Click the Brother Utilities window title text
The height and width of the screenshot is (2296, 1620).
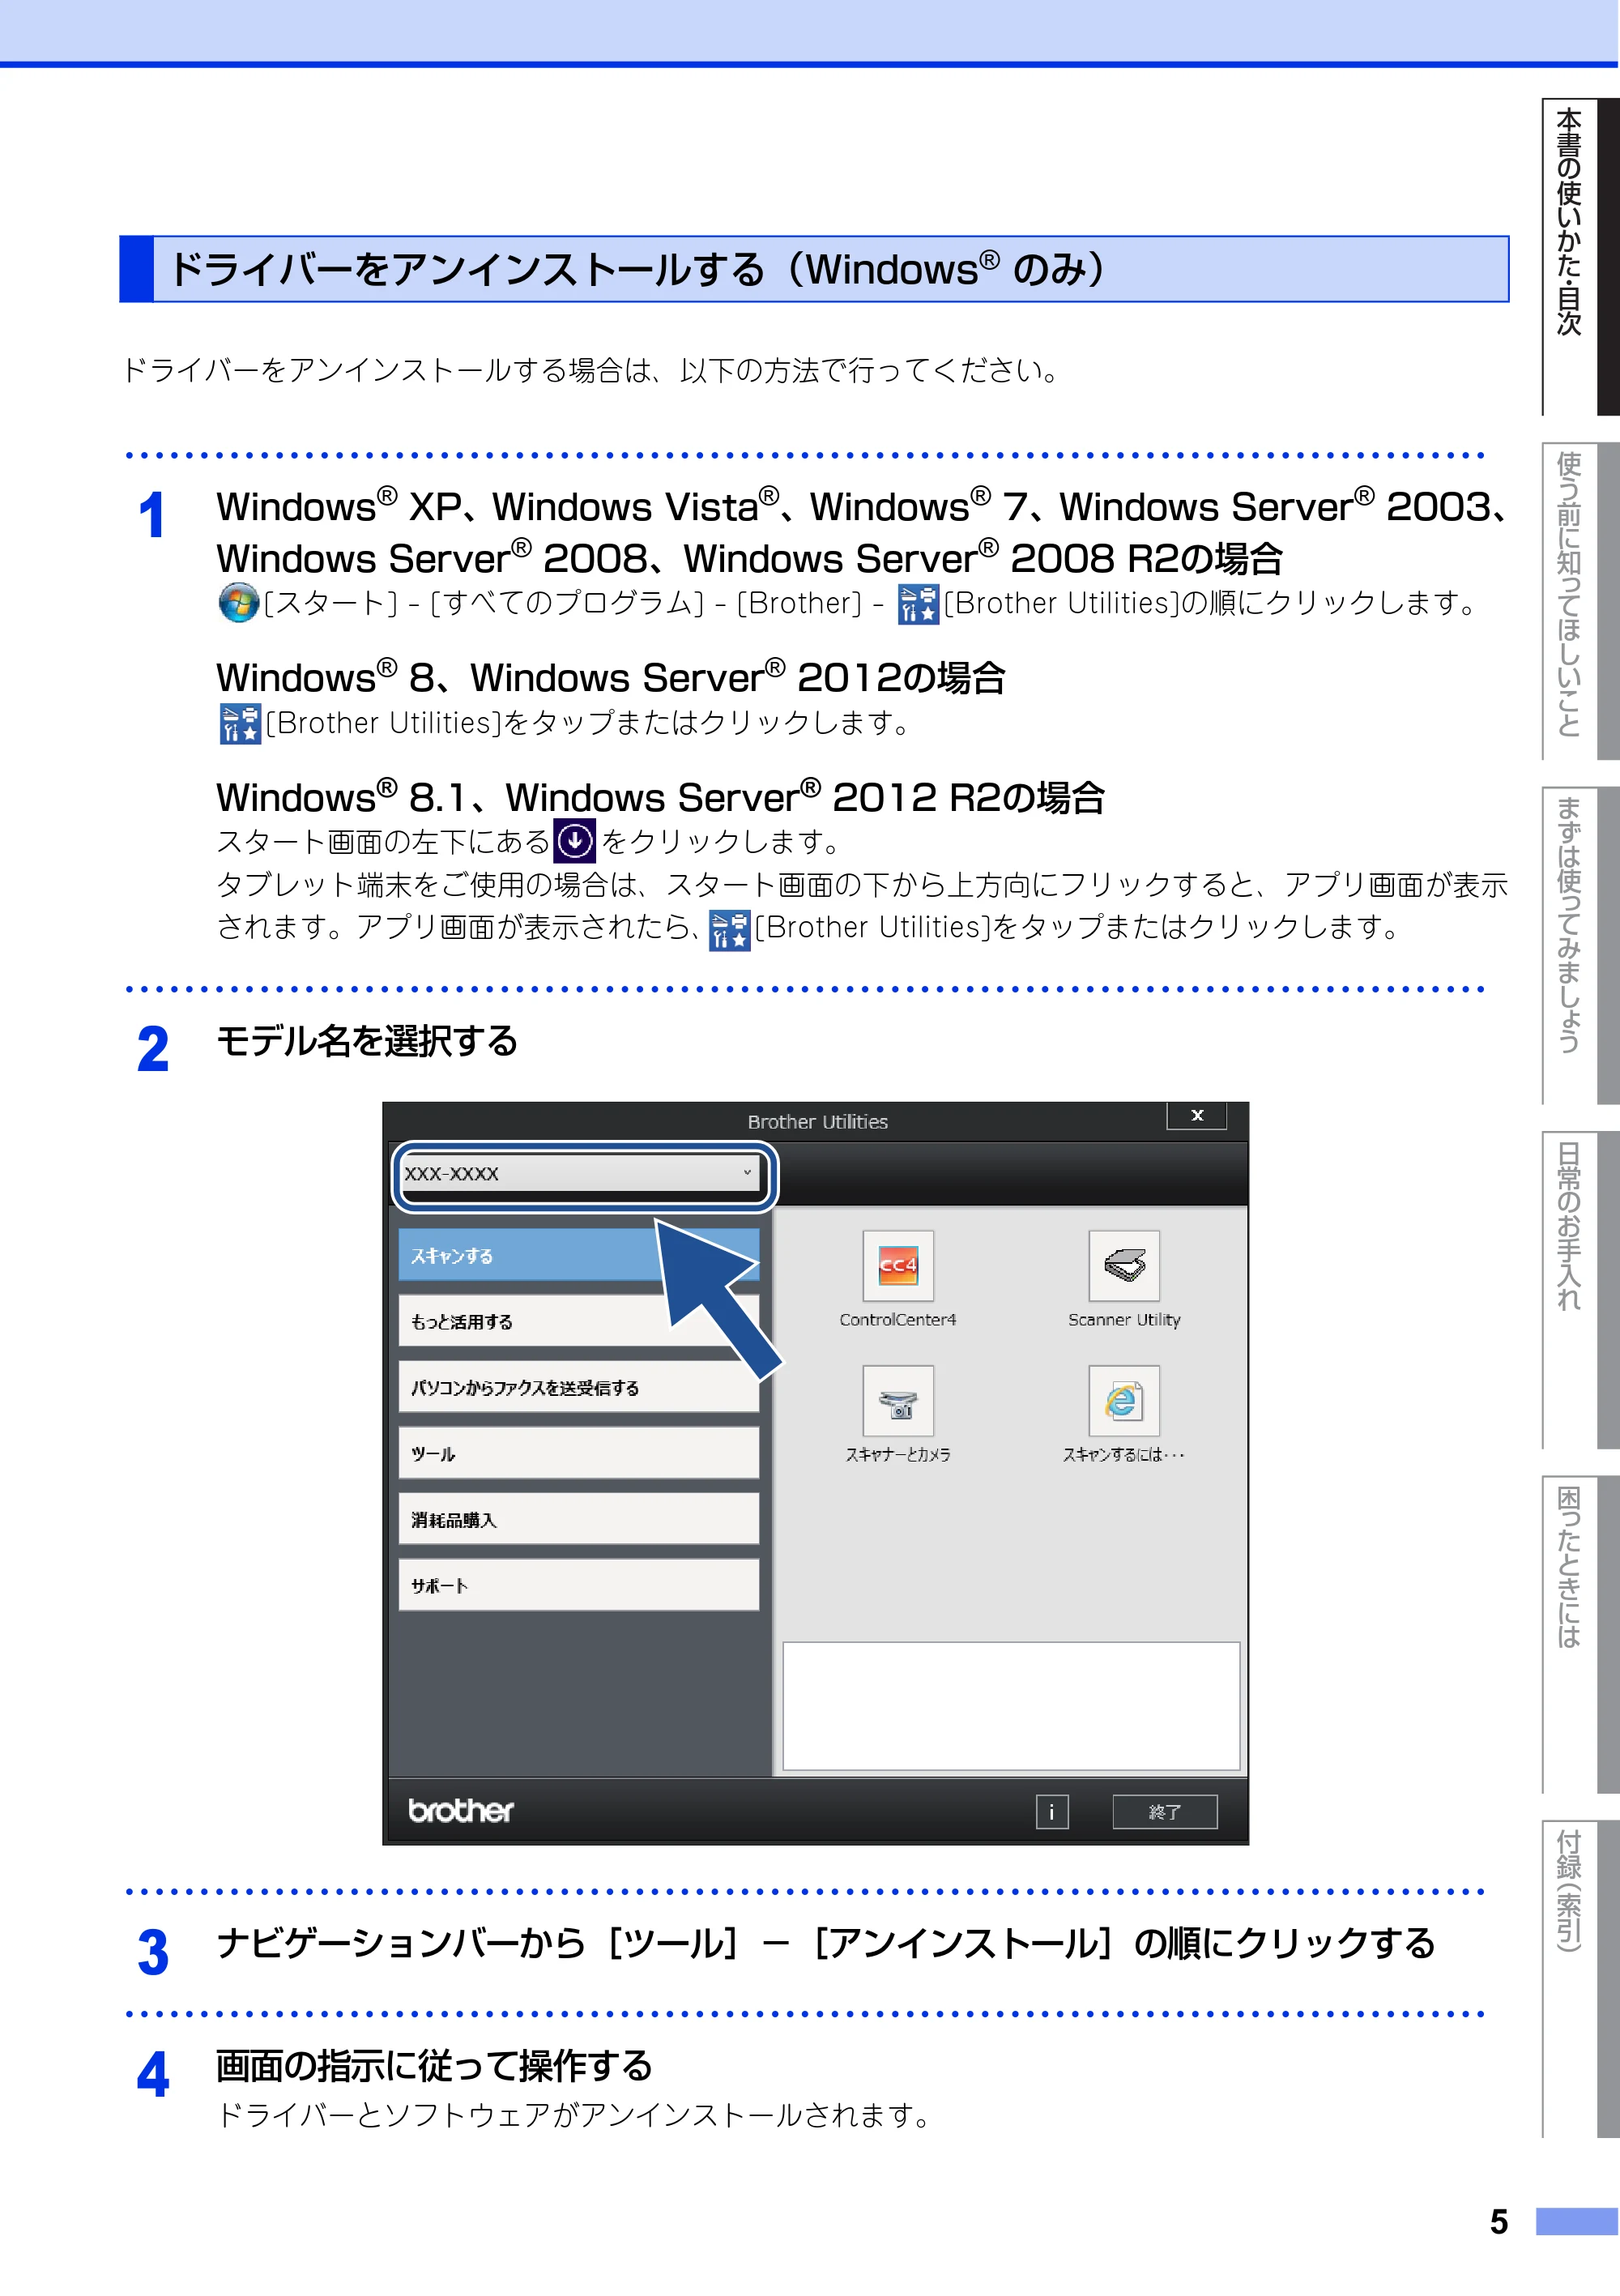click(x=818, y=1122)
